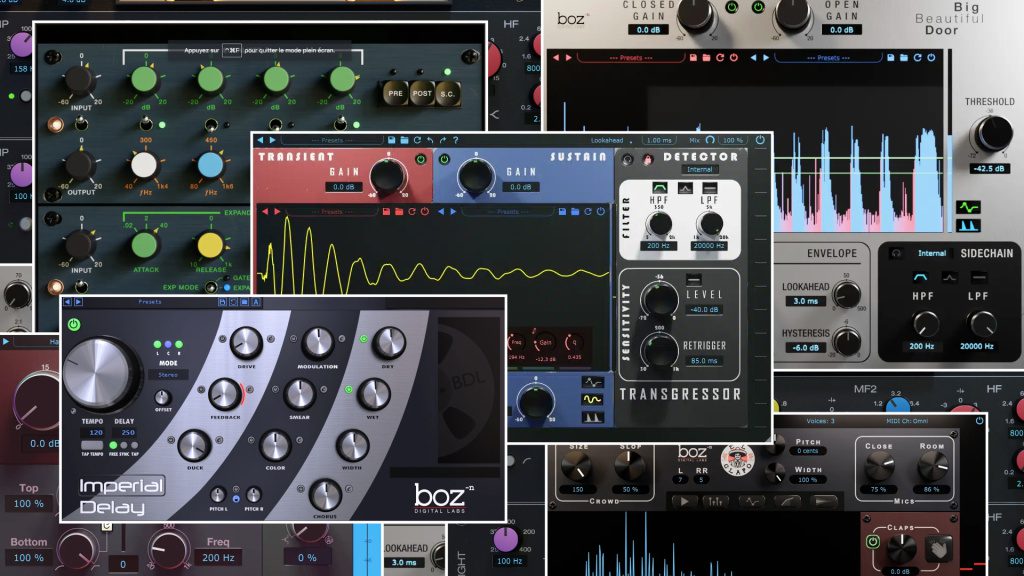Save the red Transient section preset in Transgressor
Image resolution: width=1024 pixels, height=576 pixels.
[x=387, y=212]
